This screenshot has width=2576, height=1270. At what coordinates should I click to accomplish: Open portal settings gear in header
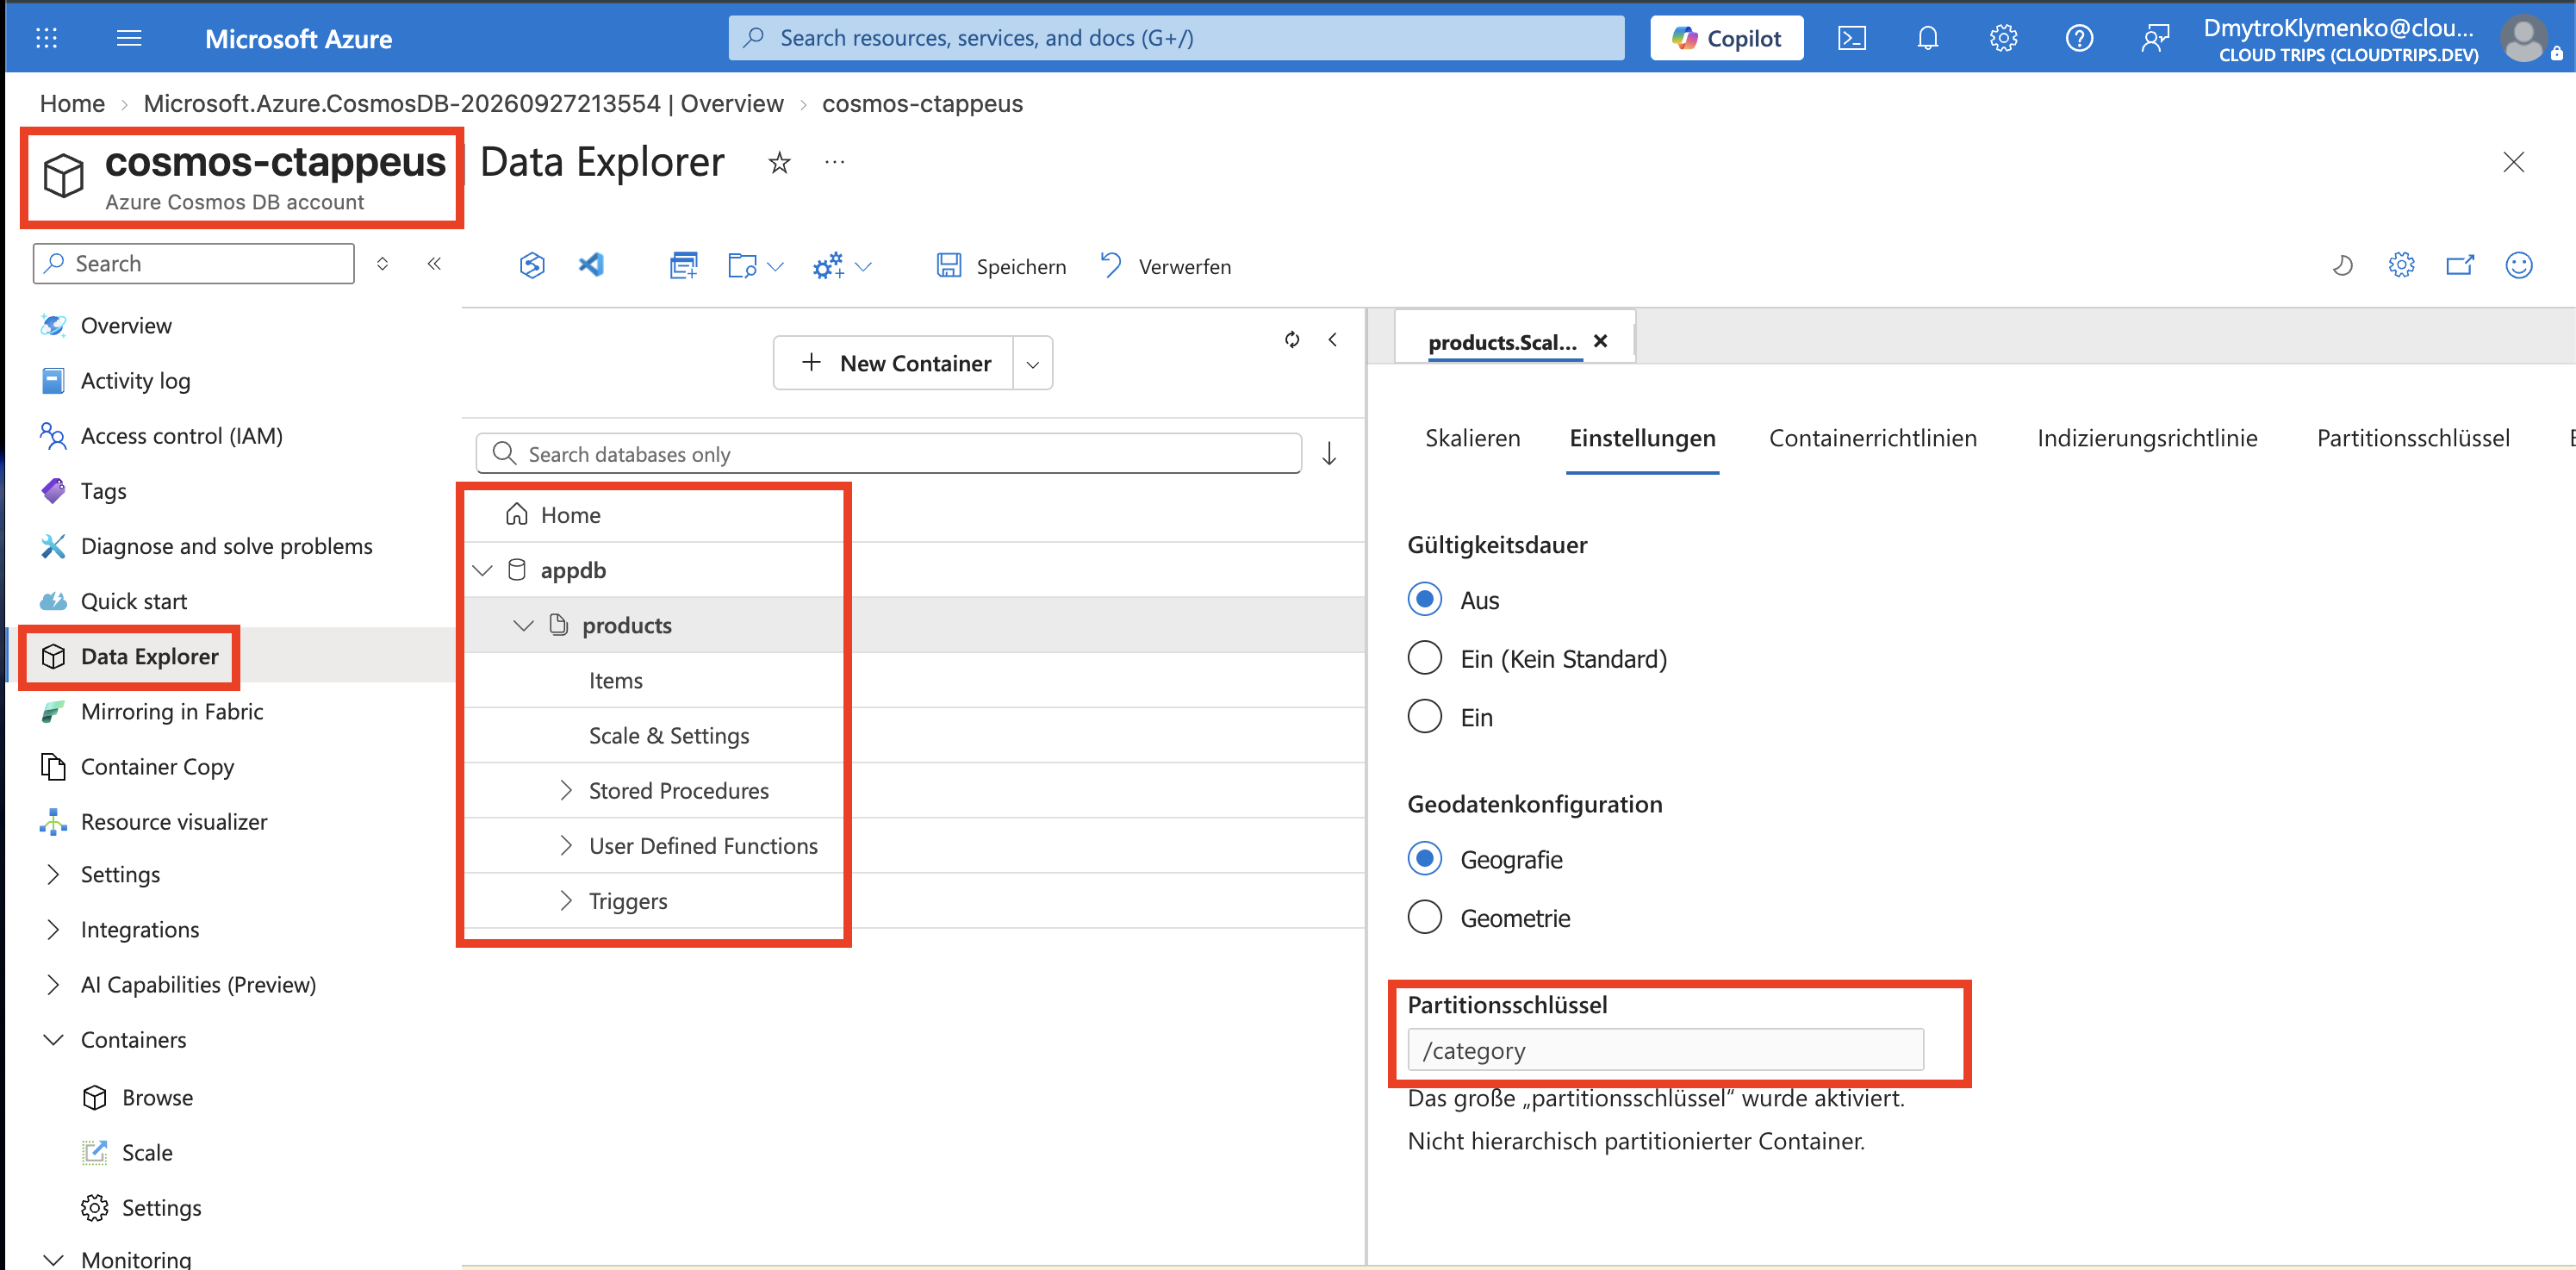pyautogui.click(x=2003, y=38)
